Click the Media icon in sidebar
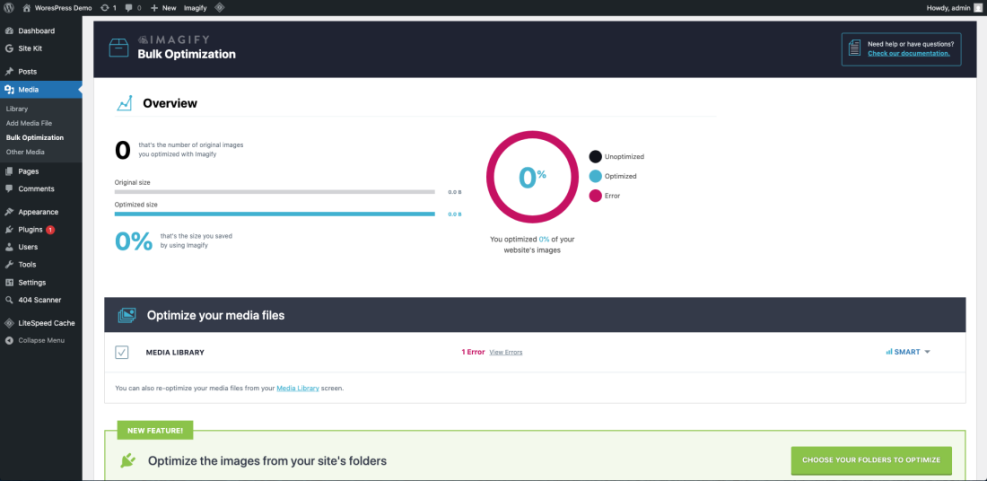This screenshot has height=481, width=987. (9, 90)
